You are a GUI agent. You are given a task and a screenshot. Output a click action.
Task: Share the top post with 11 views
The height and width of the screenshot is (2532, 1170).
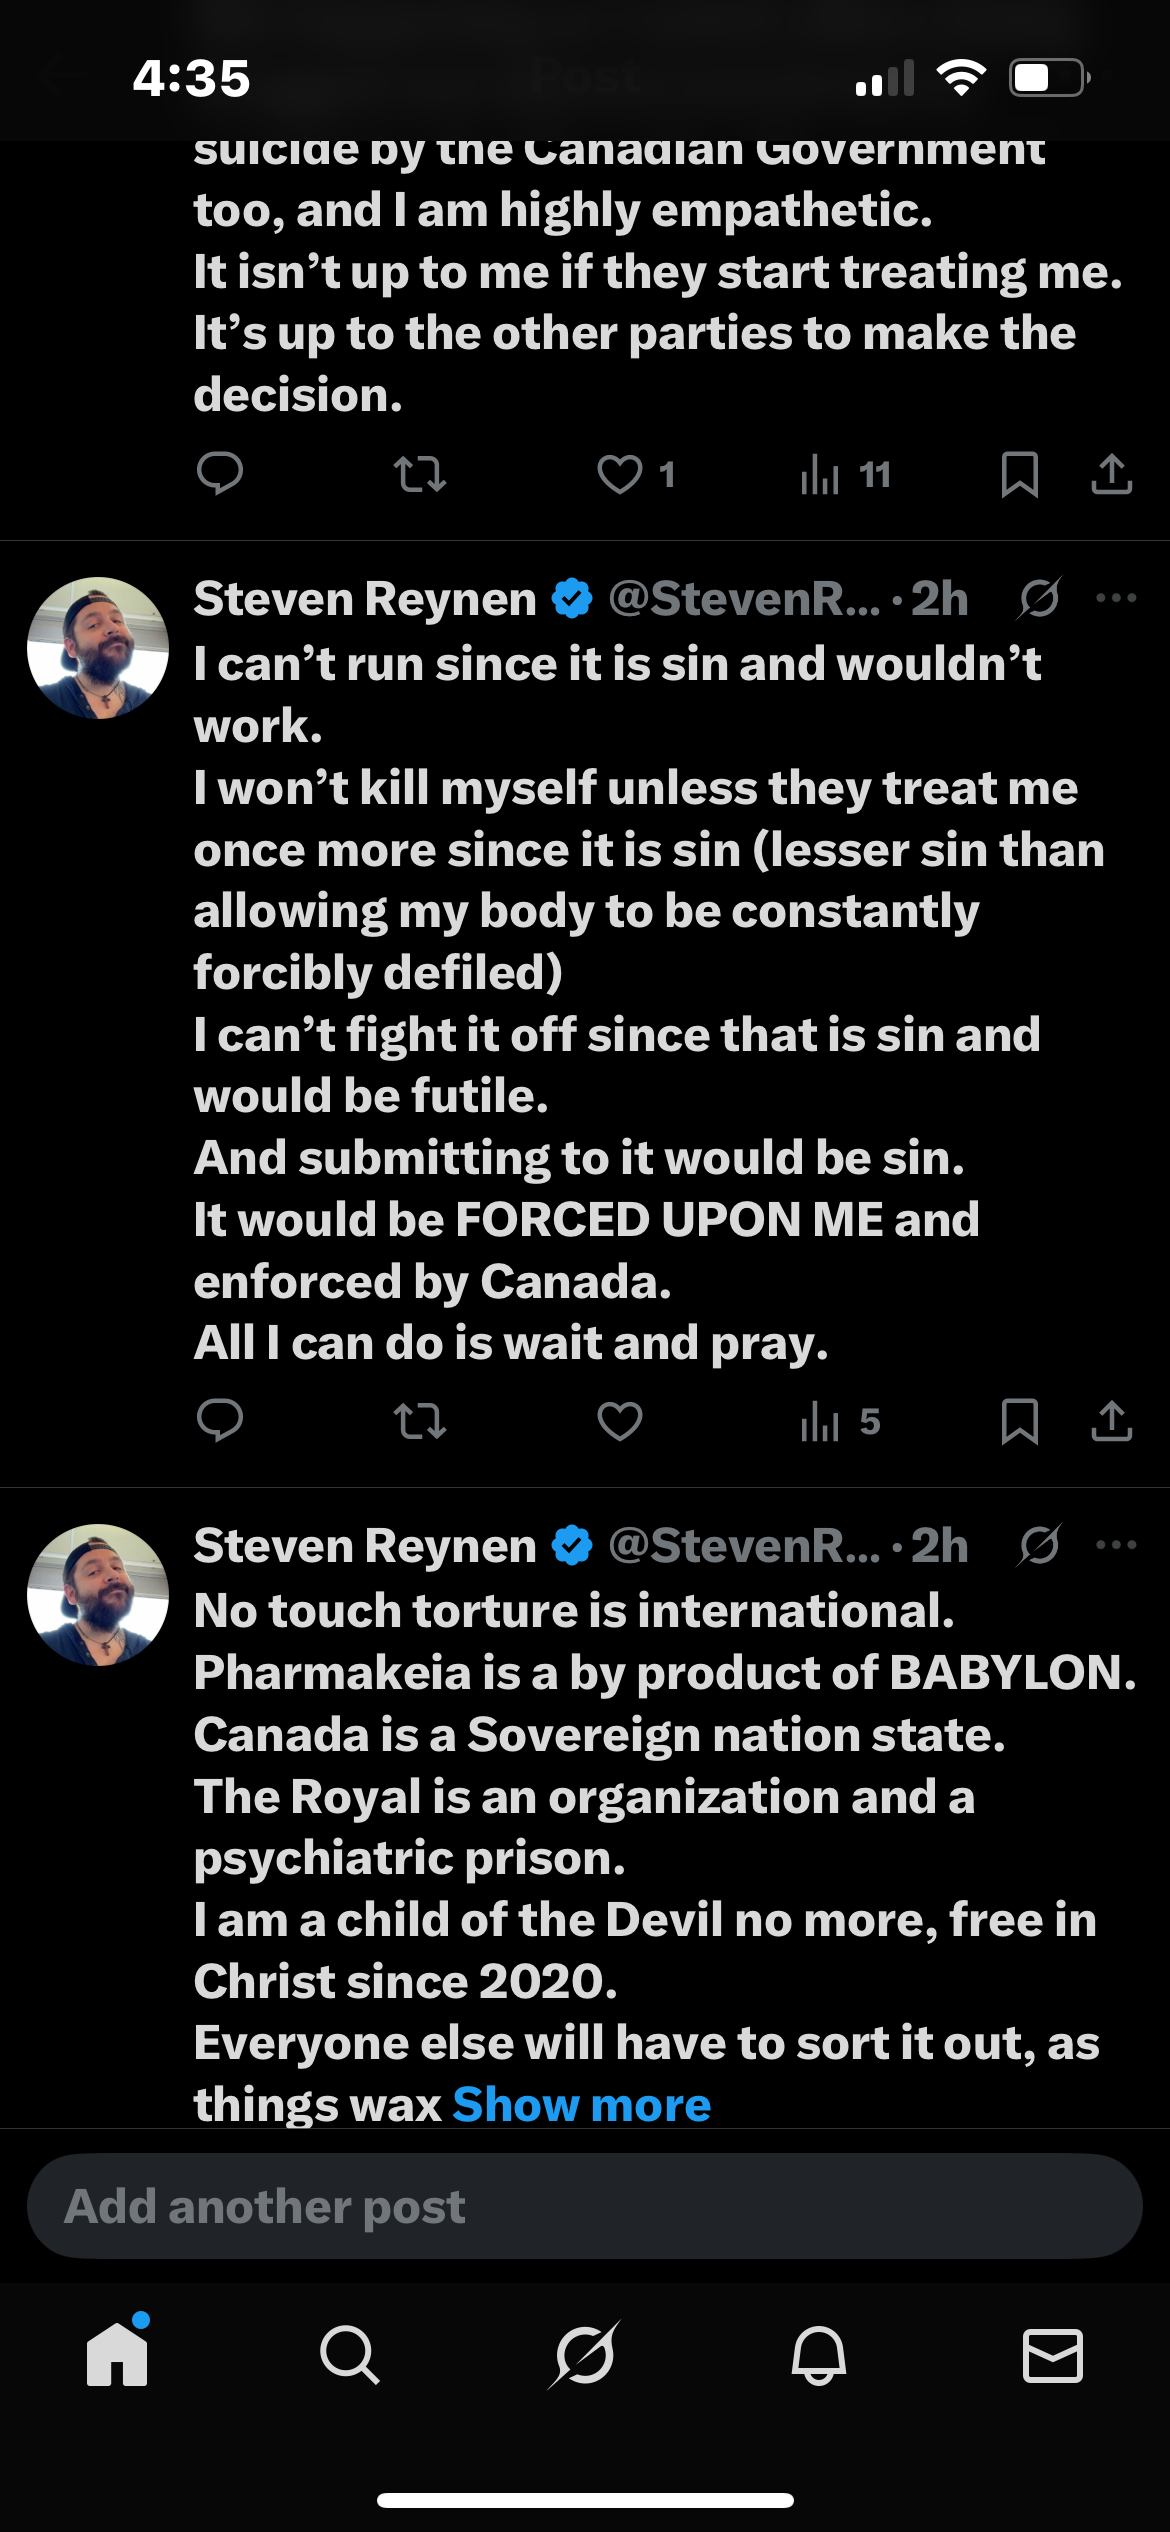point(1111,474)
